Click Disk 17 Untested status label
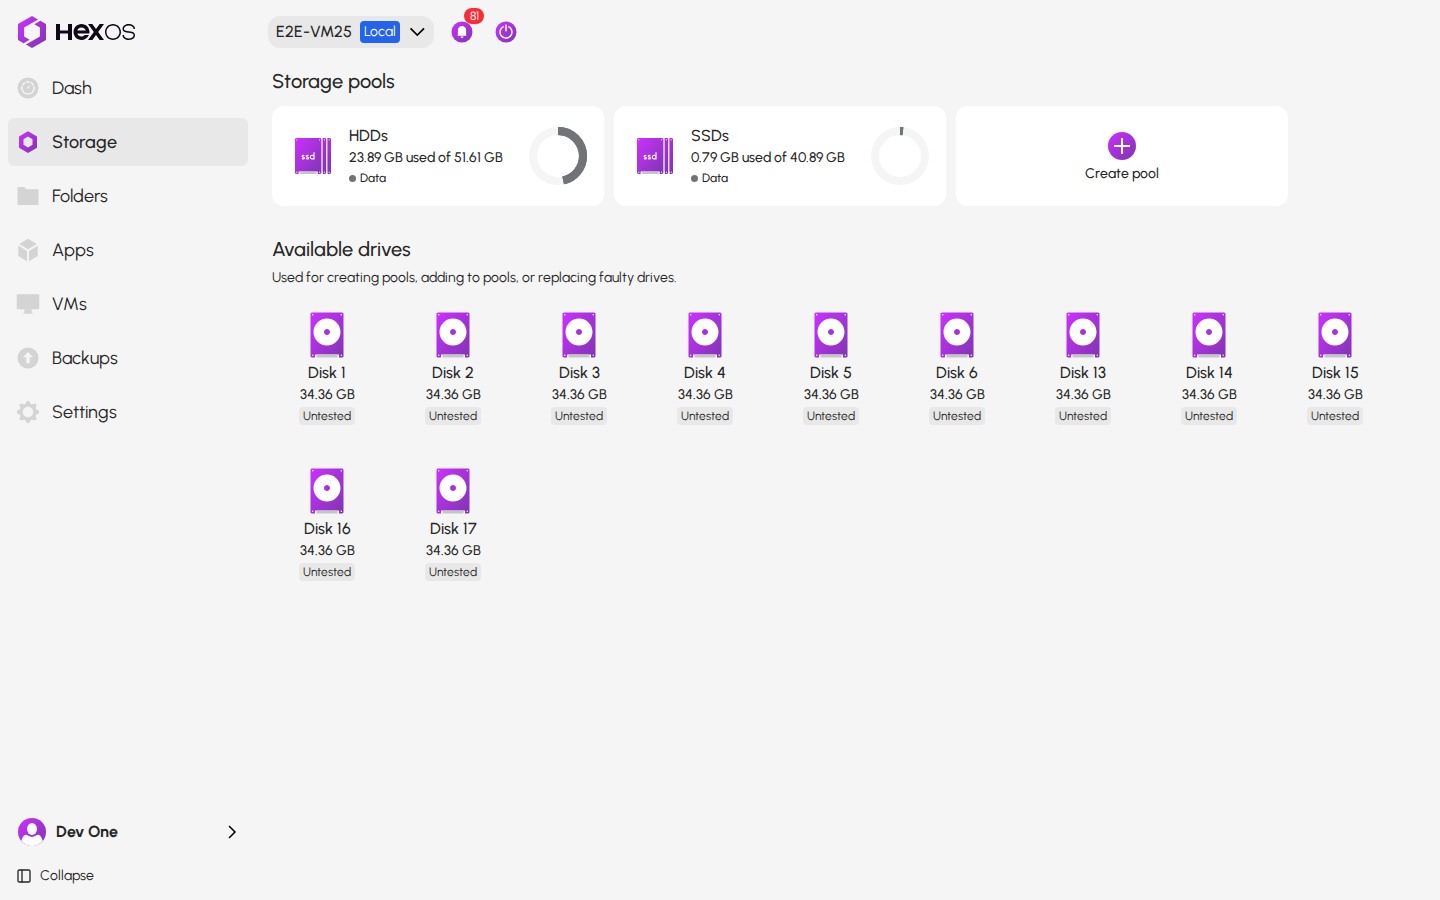 tap(453, 572)
